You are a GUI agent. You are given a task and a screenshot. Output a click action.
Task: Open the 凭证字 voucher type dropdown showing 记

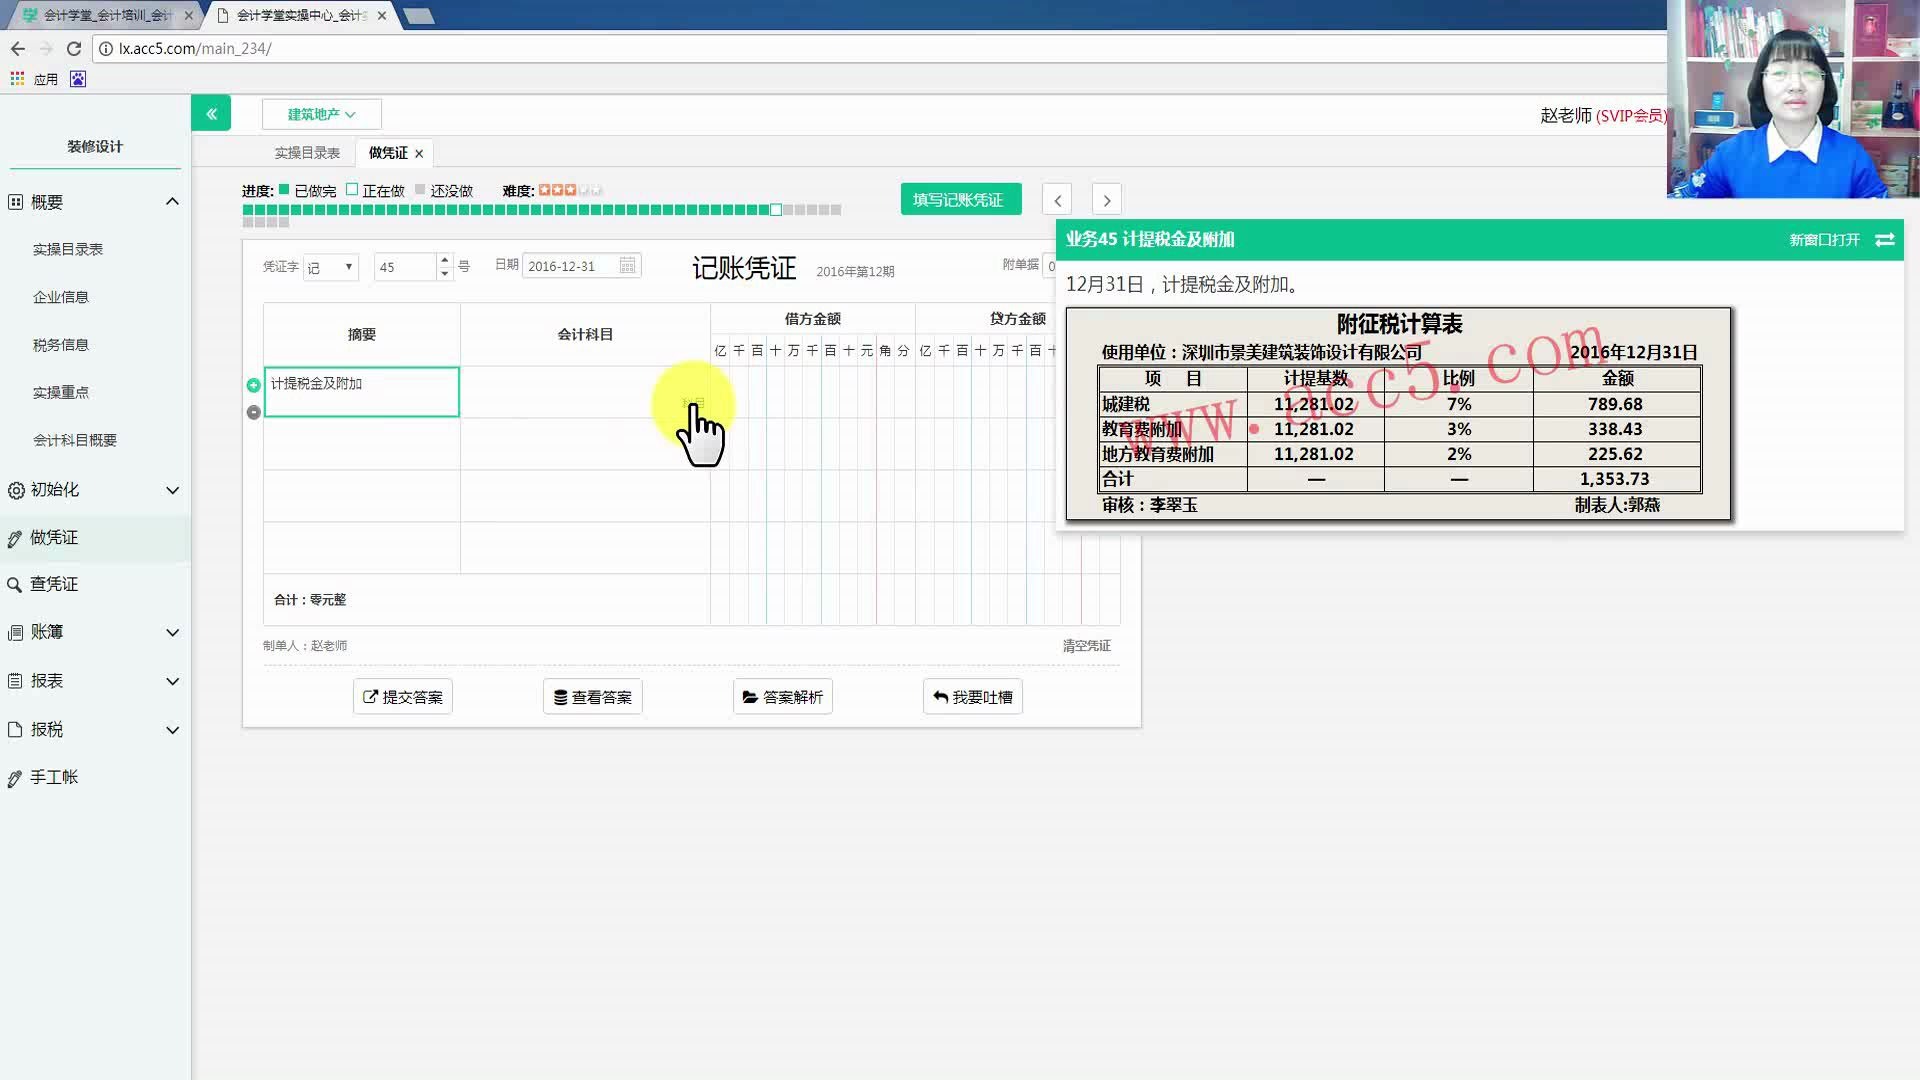[x=330, y=266]
